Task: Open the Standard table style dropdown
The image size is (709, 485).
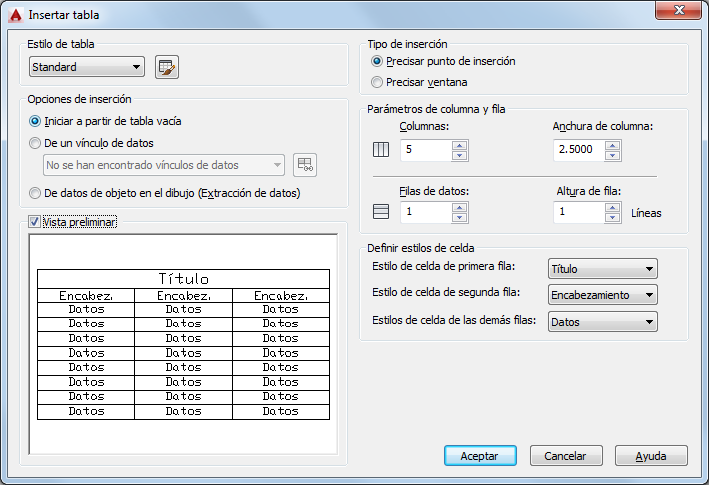Action: pos(87,67)
